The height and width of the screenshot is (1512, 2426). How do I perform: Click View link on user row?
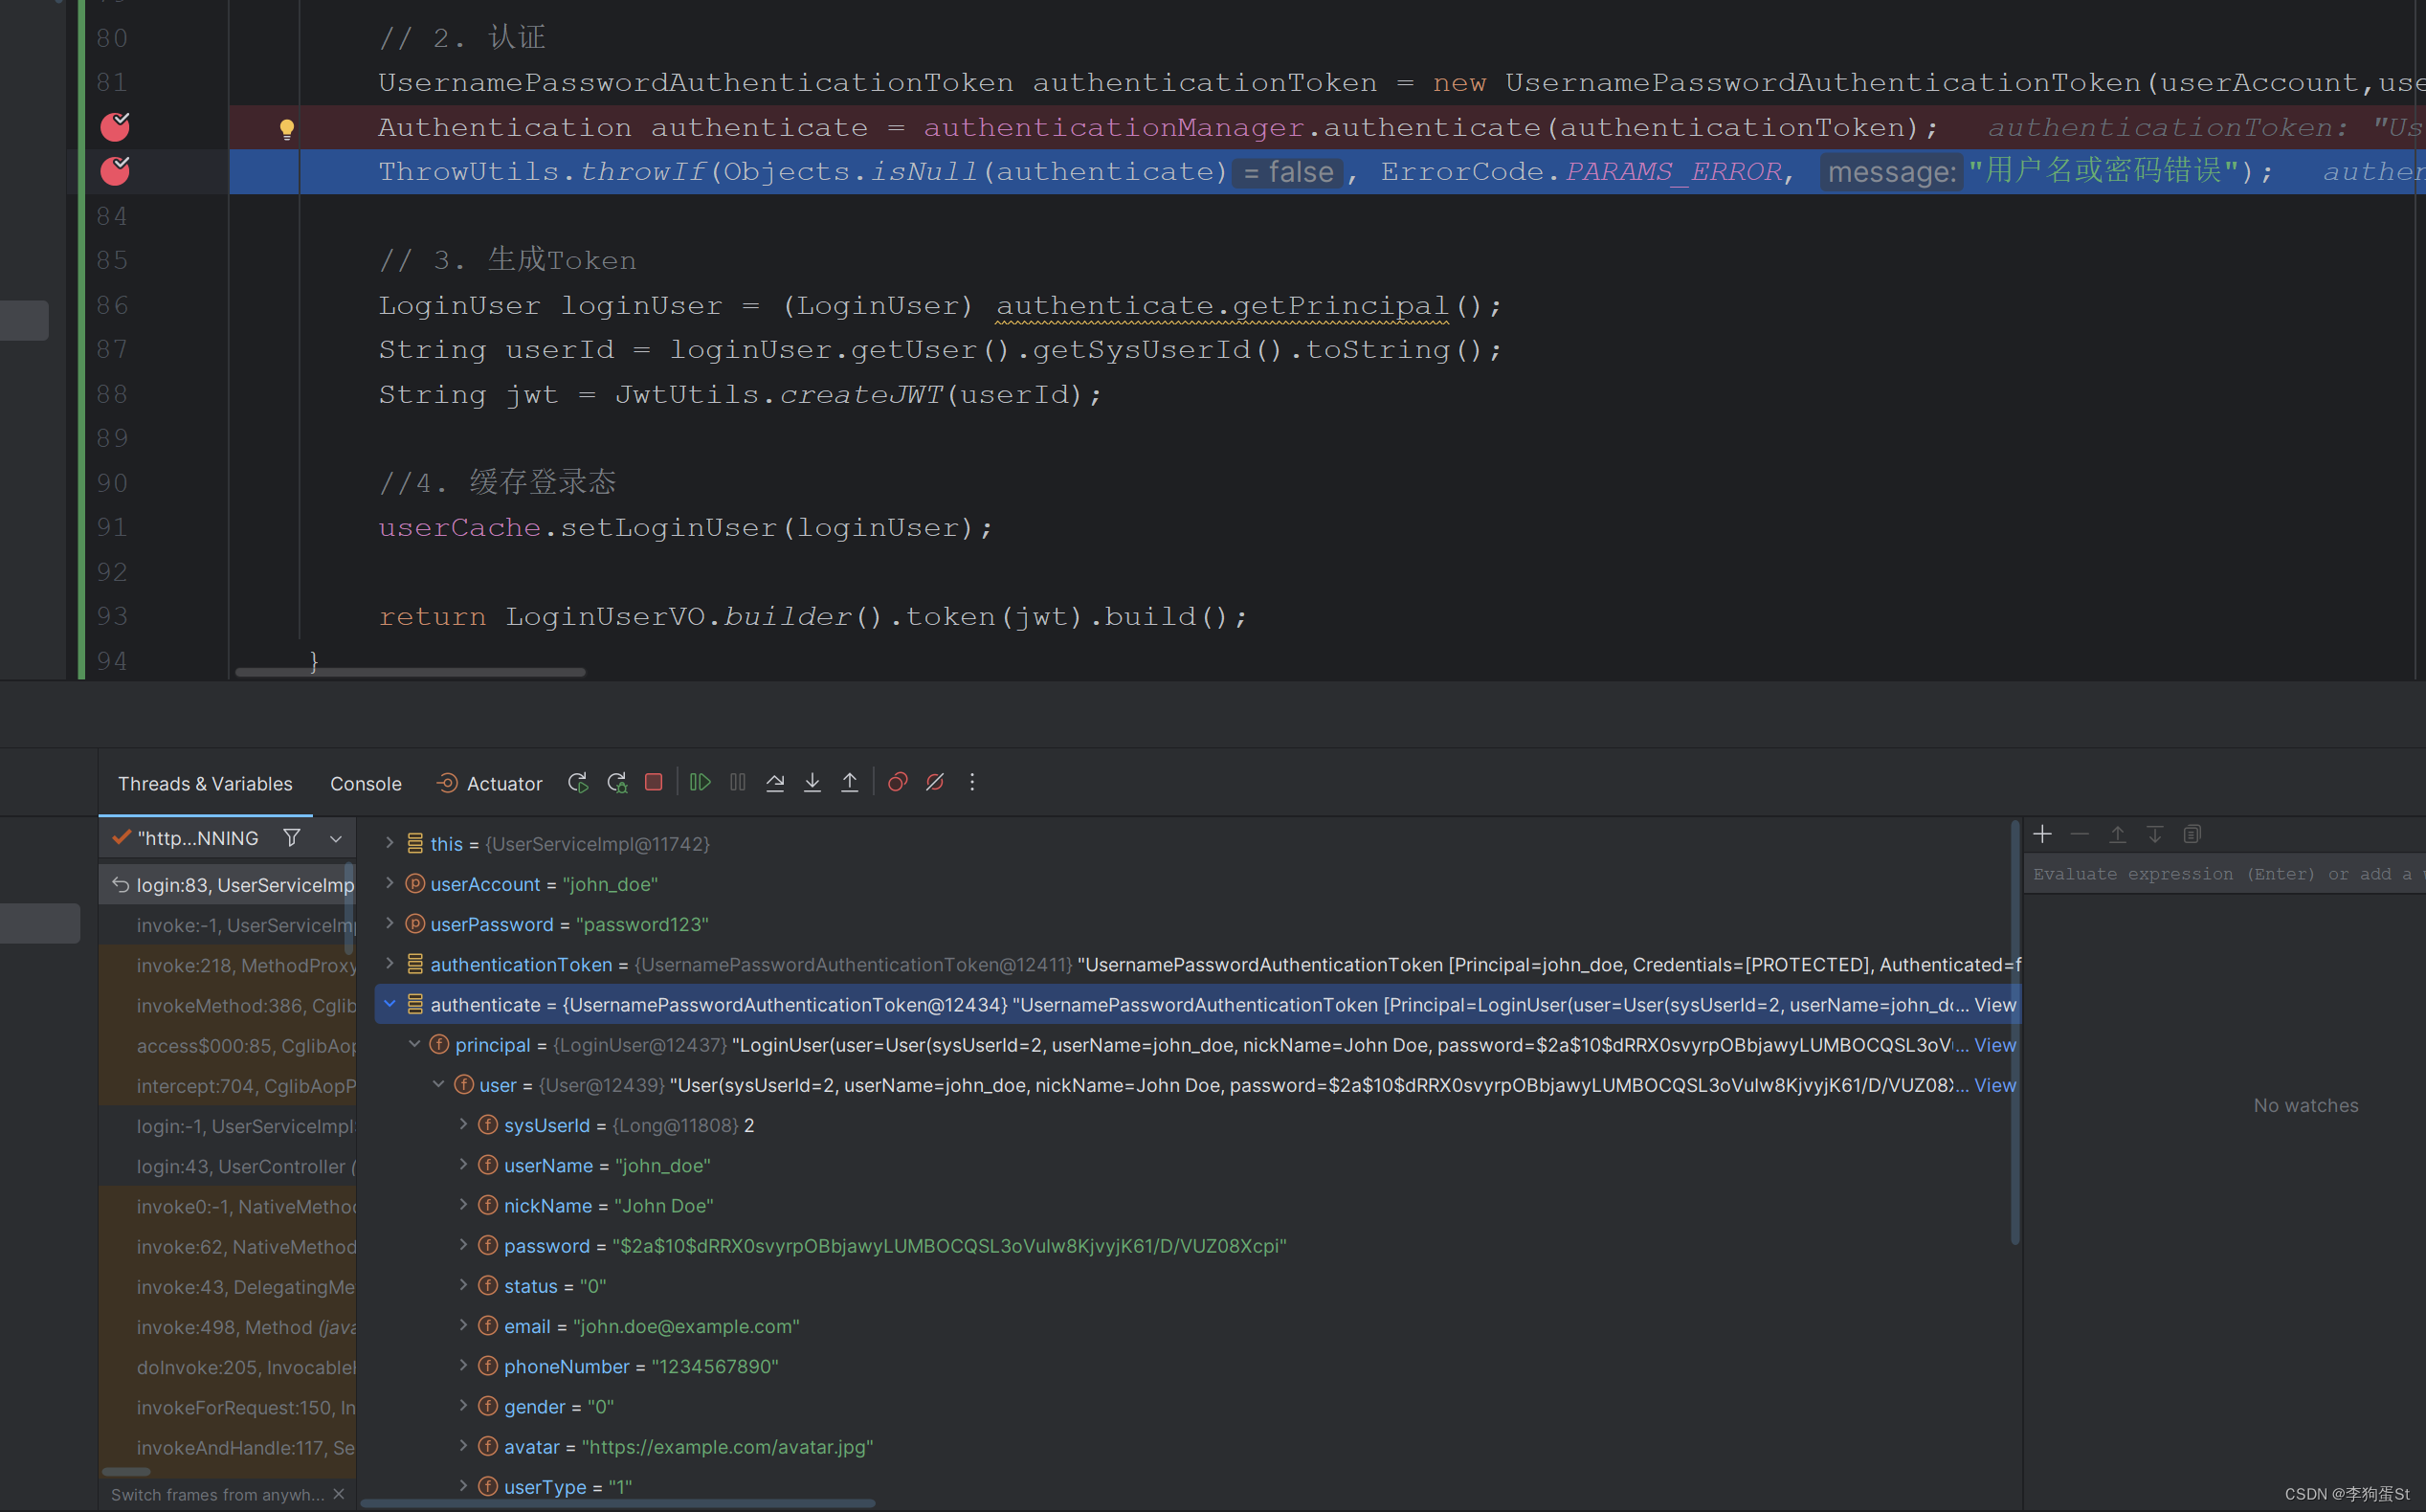pos(1995,1085)
